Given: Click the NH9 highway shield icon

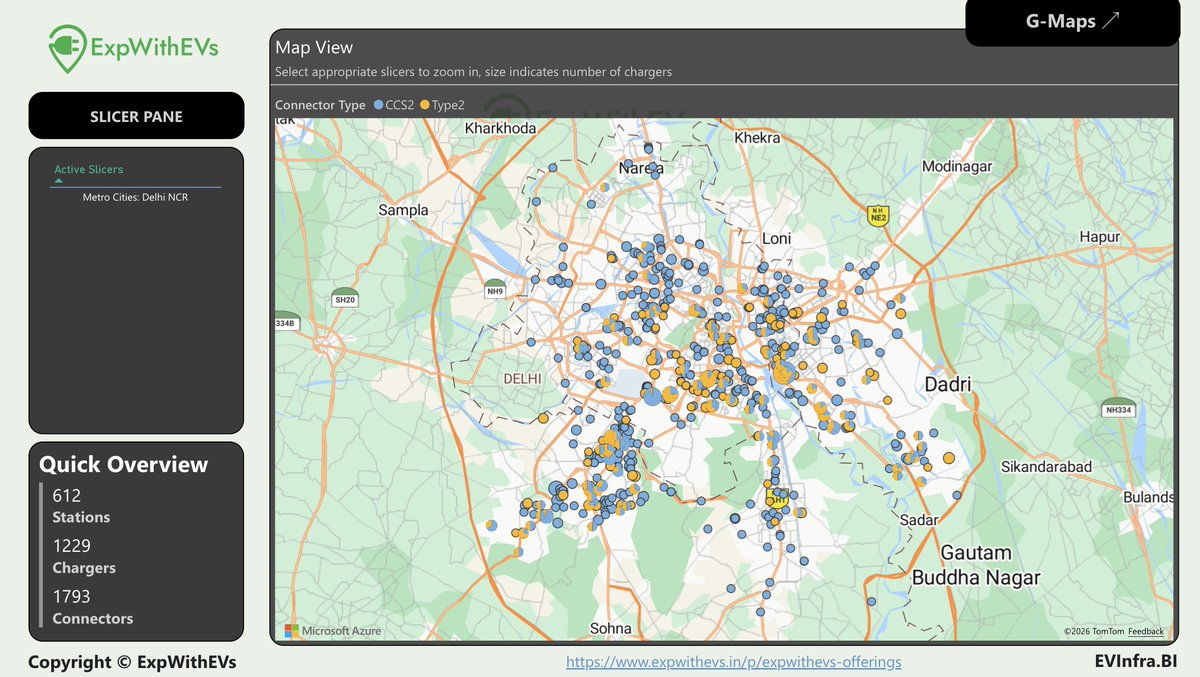Looking at the screenshot, I should coord(495,288).
